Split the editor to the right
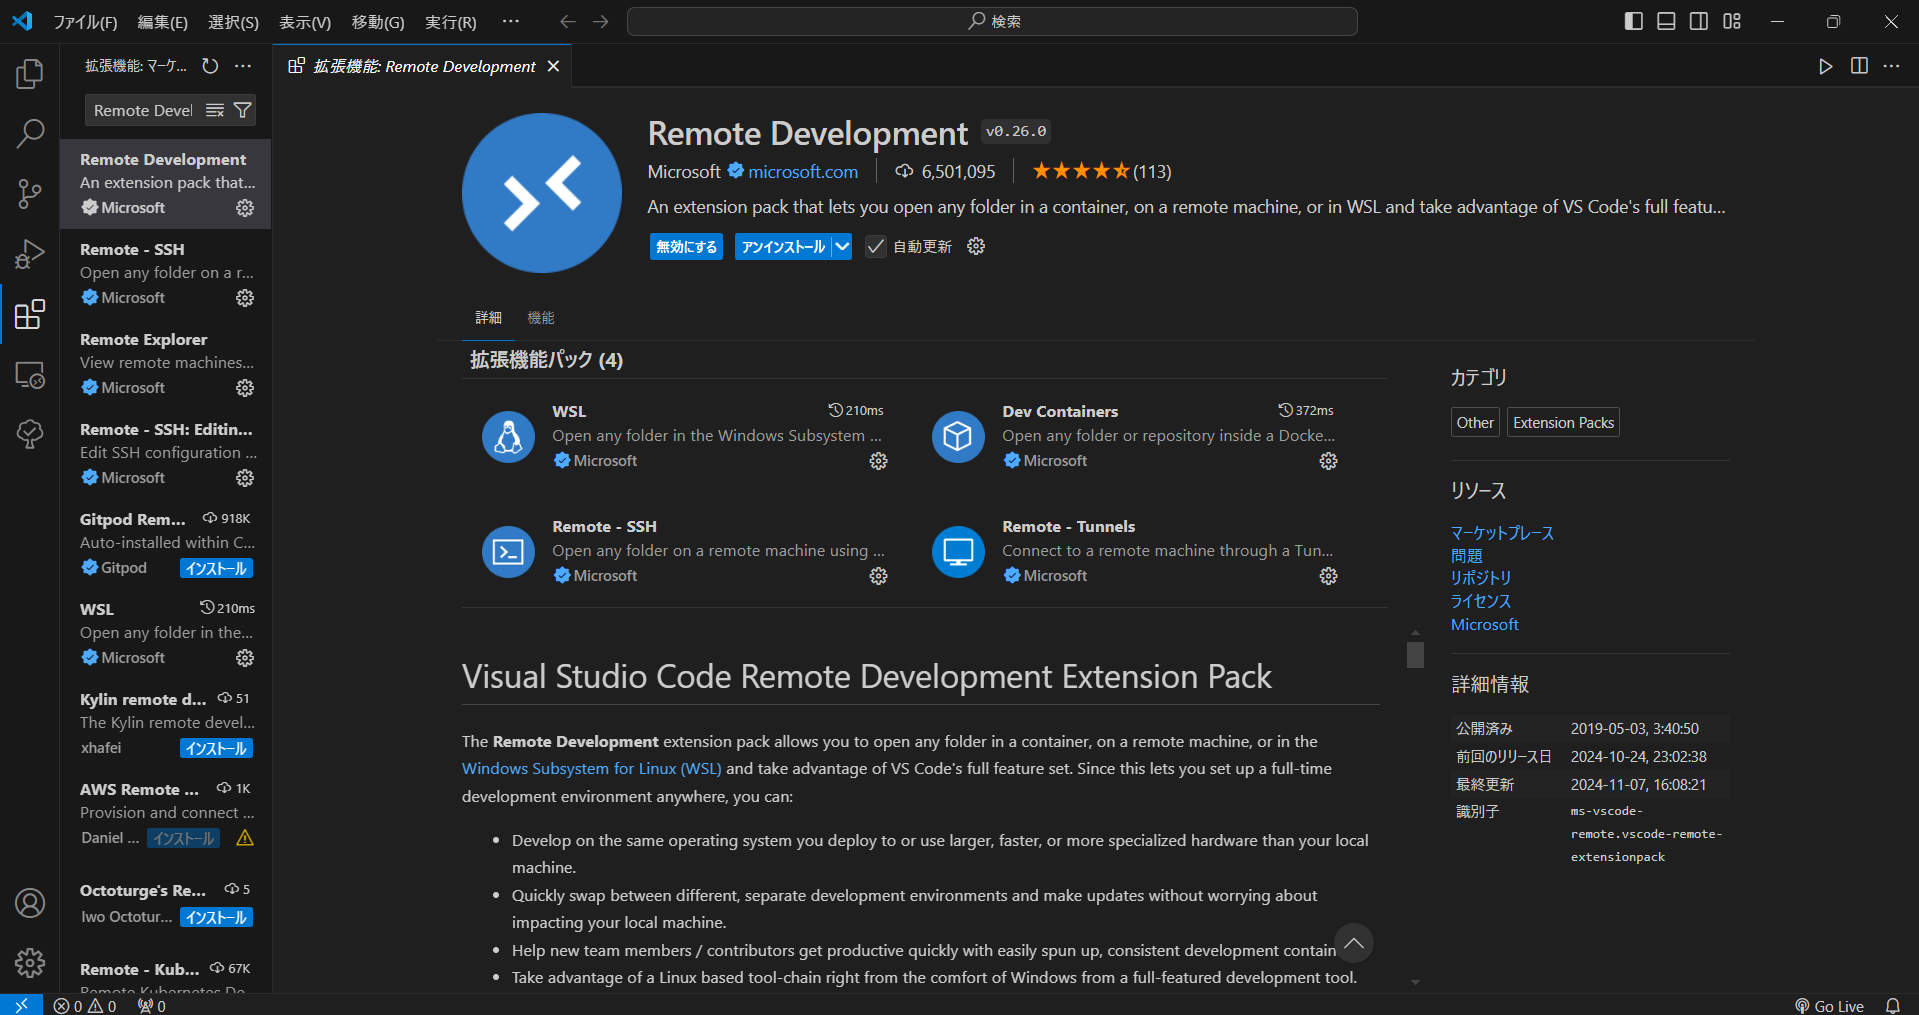 point(1859,66)
